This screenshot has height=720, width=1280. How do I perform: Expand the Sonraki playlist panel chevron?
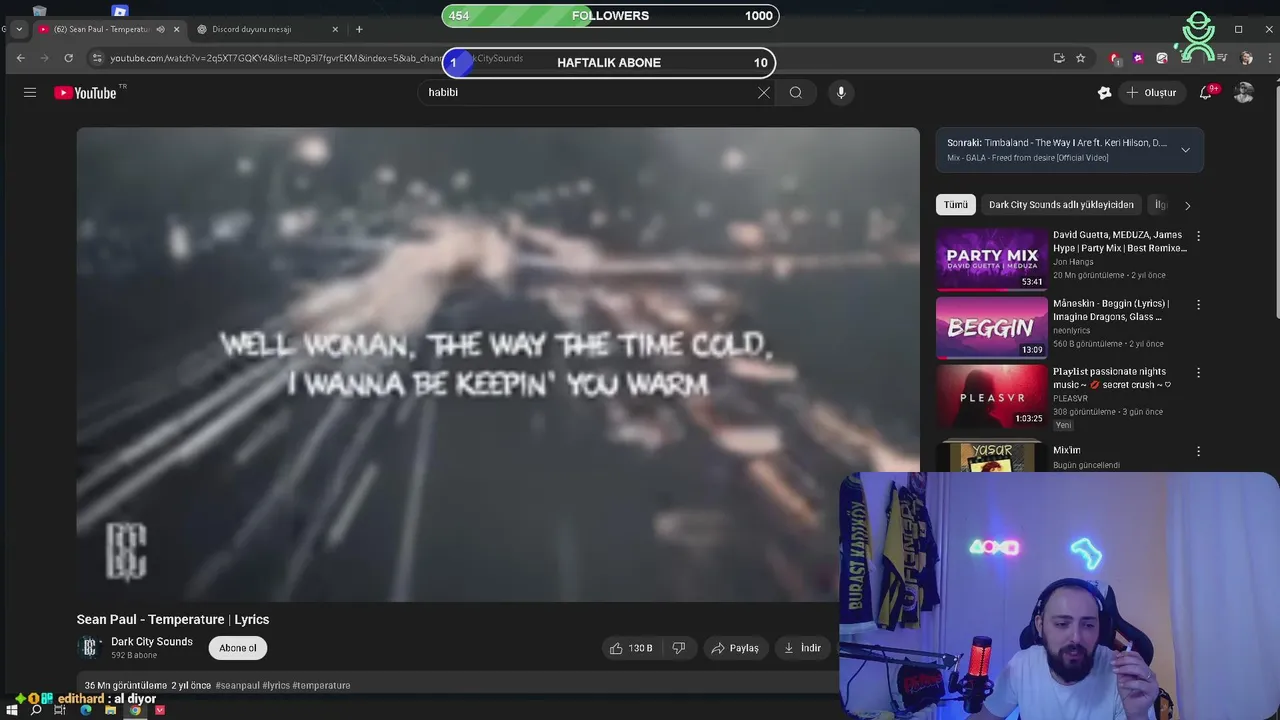click(1185, 150)
